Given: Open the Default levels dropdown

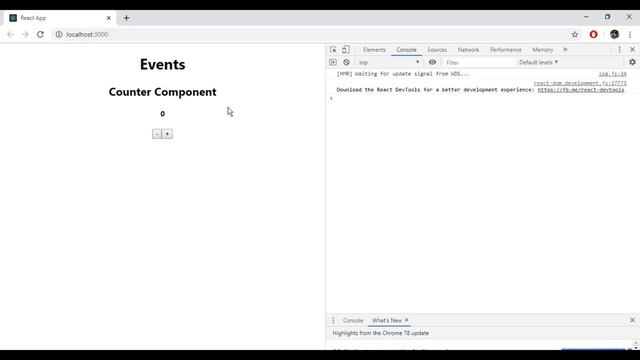Looking at the screenshot, I should pos(538,62).
